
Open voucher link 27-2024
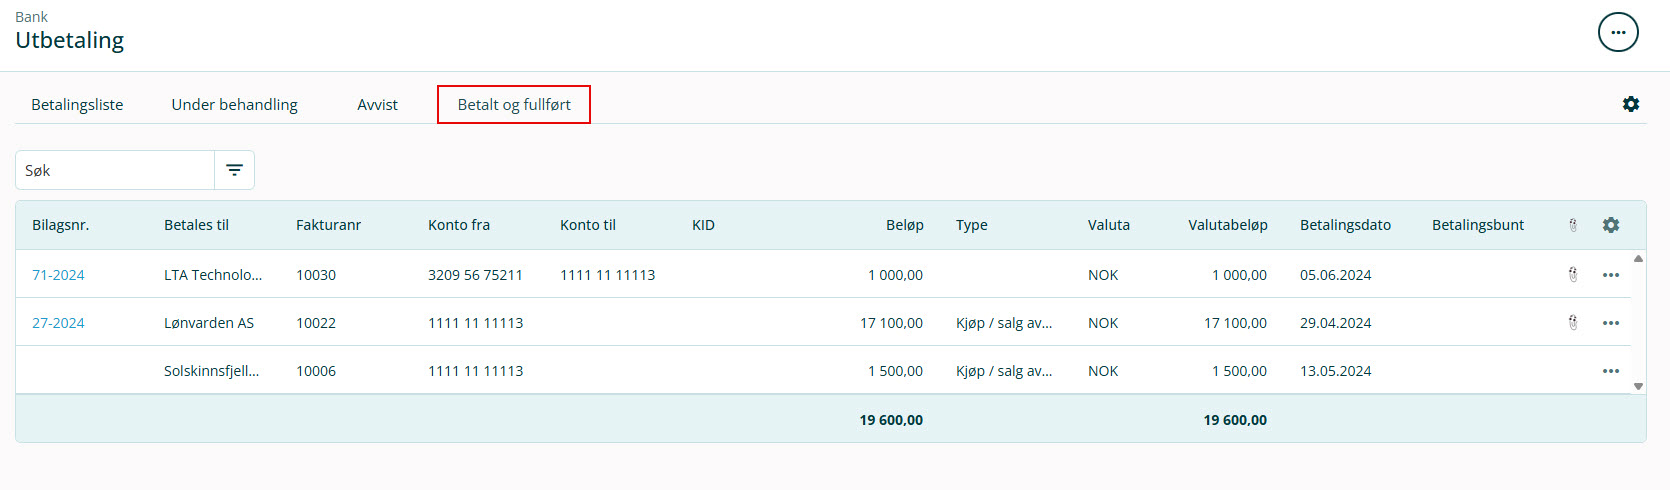click(58, 323)
